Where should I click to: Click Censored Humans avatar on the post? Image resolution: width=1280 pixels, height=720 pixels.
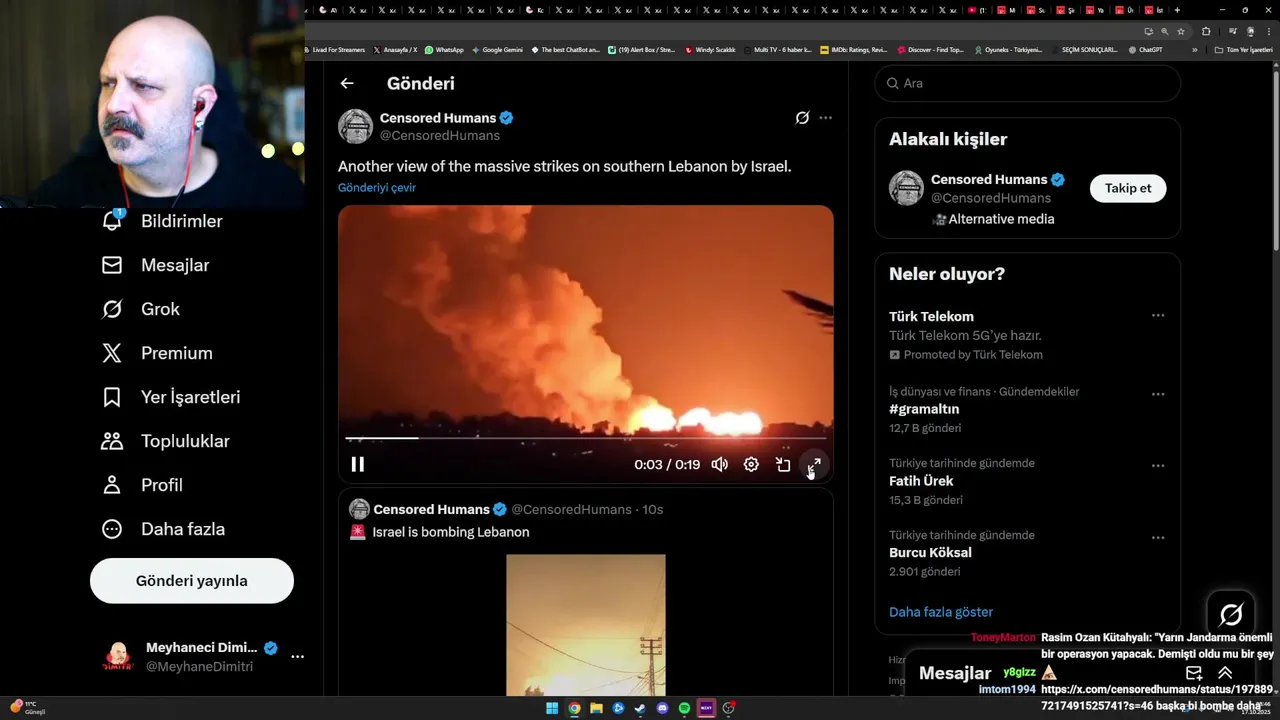pyautogui.click(x=355, y=126)
